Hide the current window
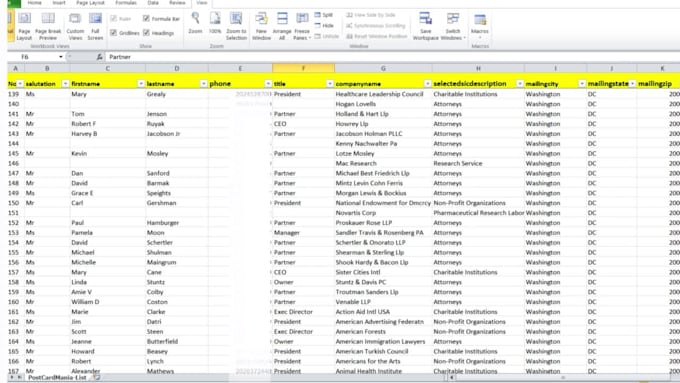This screenshot has width=680, height=383. [324, 26]
